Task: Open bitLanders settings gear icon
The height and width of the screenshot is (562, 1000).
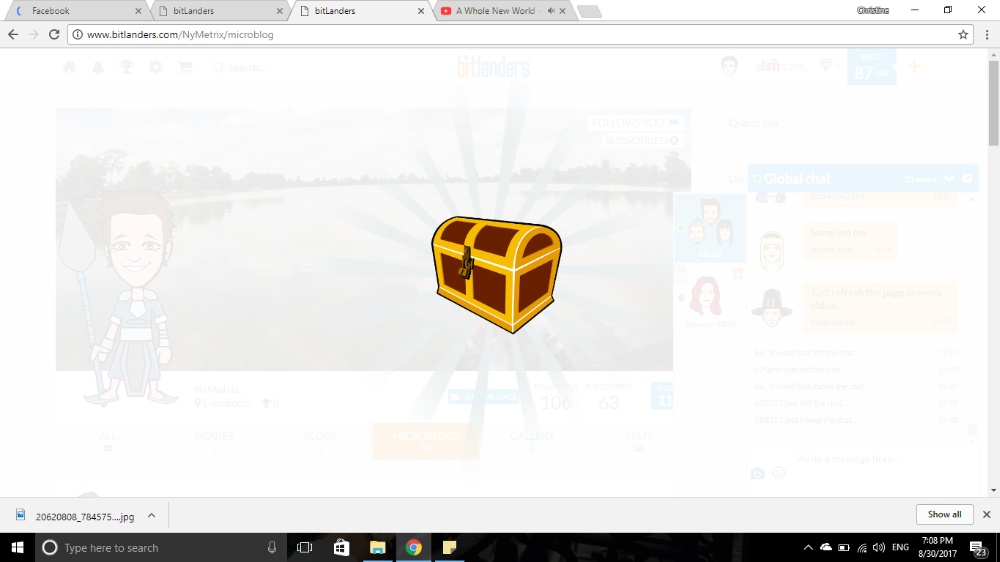Action: [156, 67]
